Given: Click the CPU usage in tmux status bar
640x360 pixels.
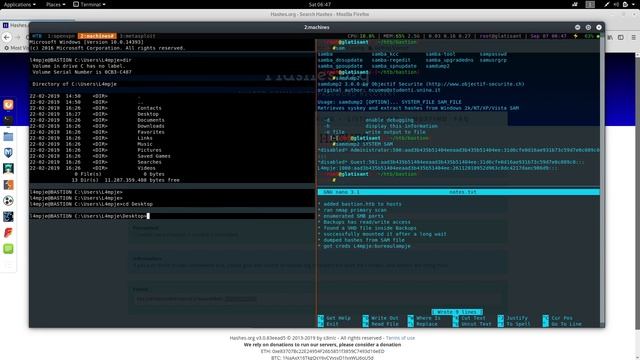Looking at the screenshot, I should coord(361,36).
